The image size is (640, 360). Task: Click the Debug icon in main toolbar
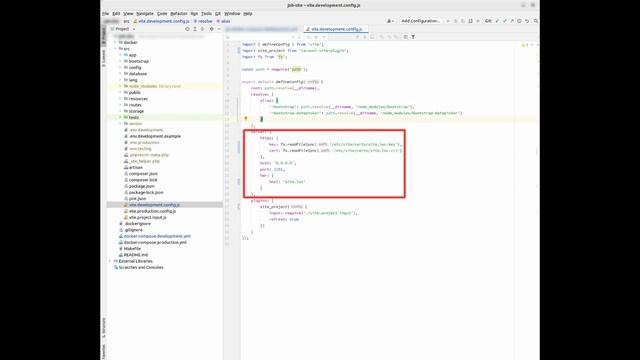click(x=456, y=21)
